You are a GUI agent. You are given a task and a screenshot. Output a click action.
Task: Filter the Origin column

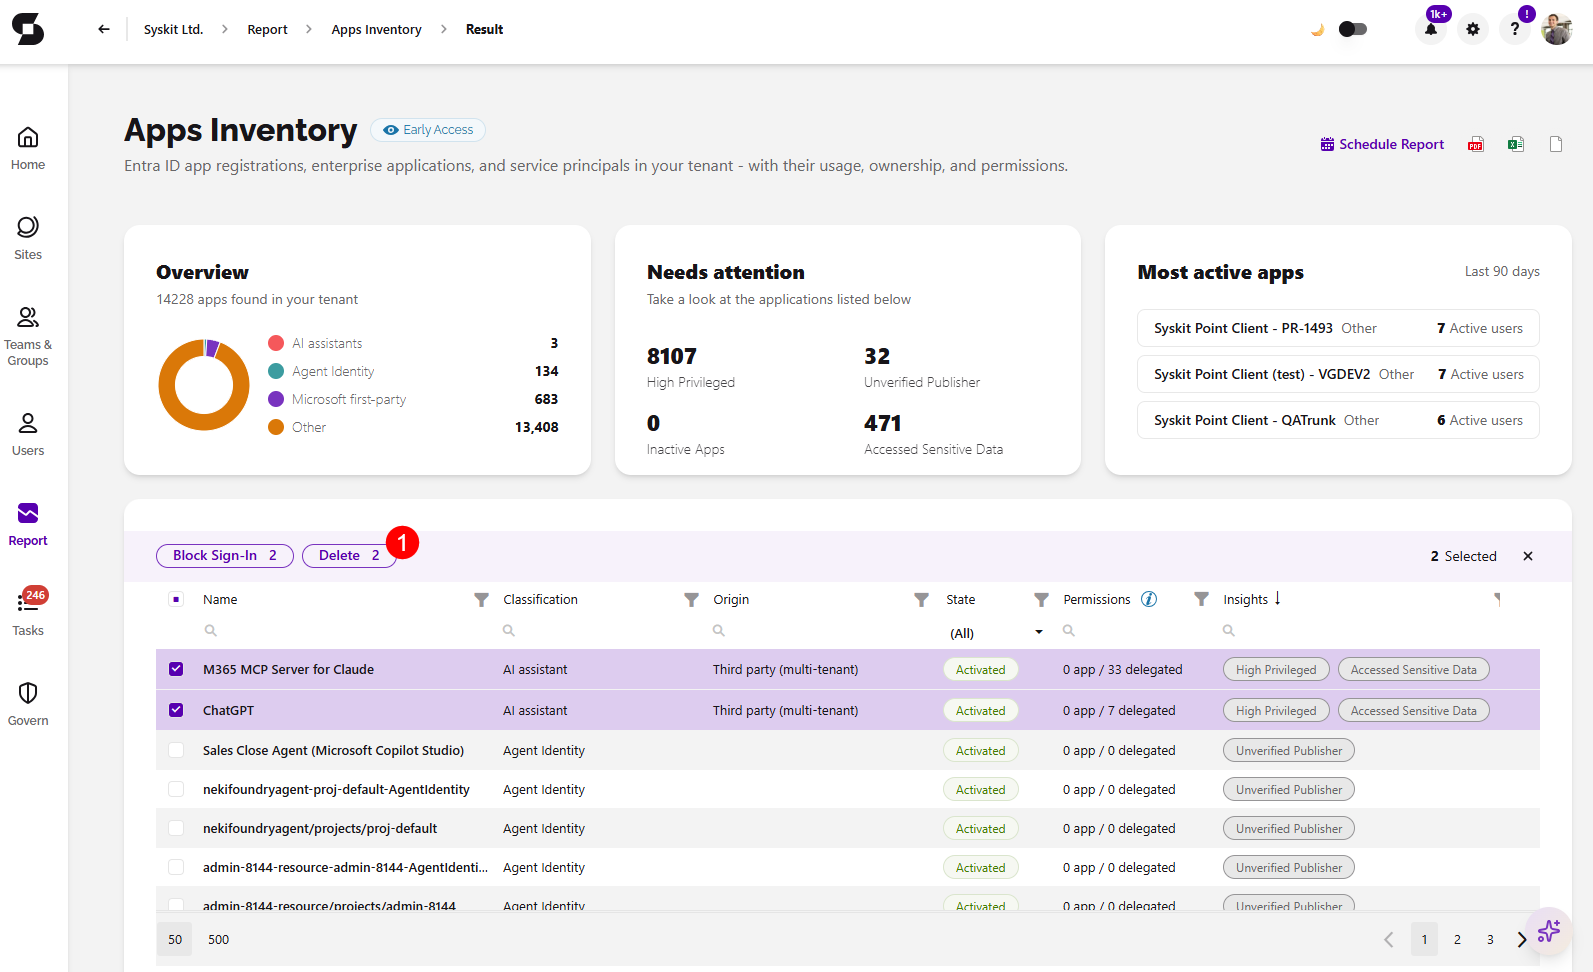[x=921, y=599]
